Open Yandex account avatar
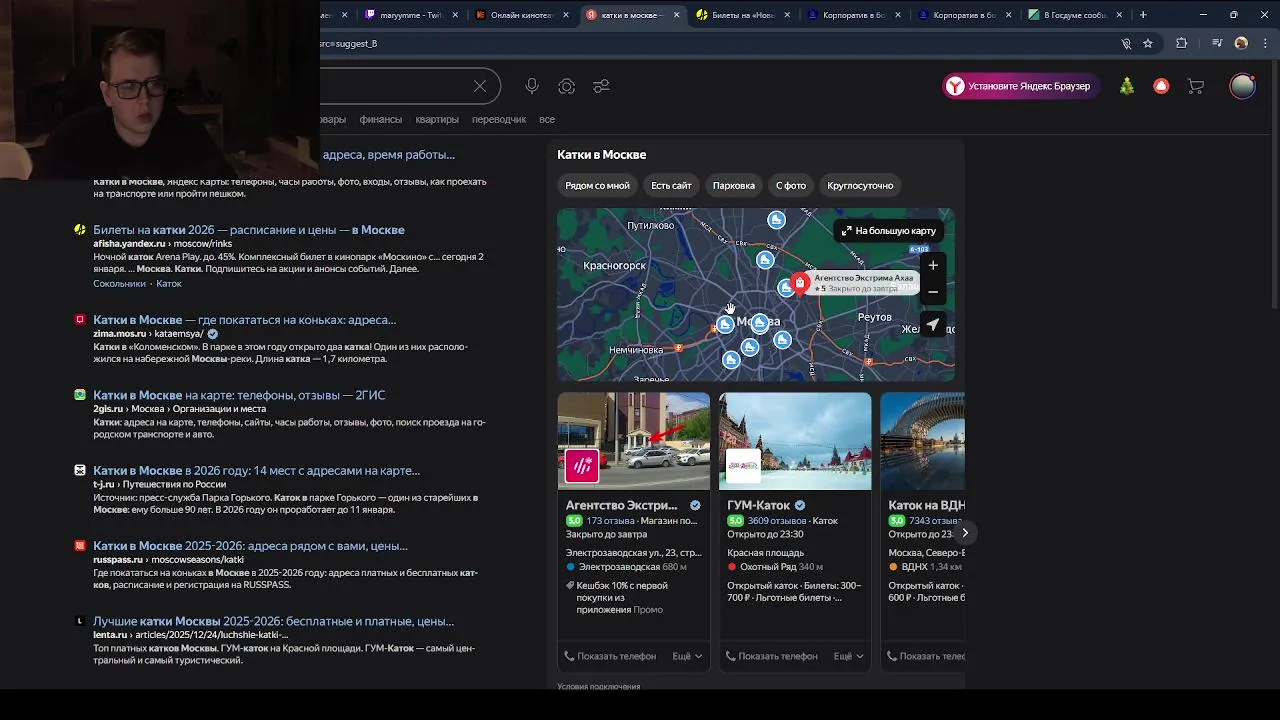 tap(1242, 86)
